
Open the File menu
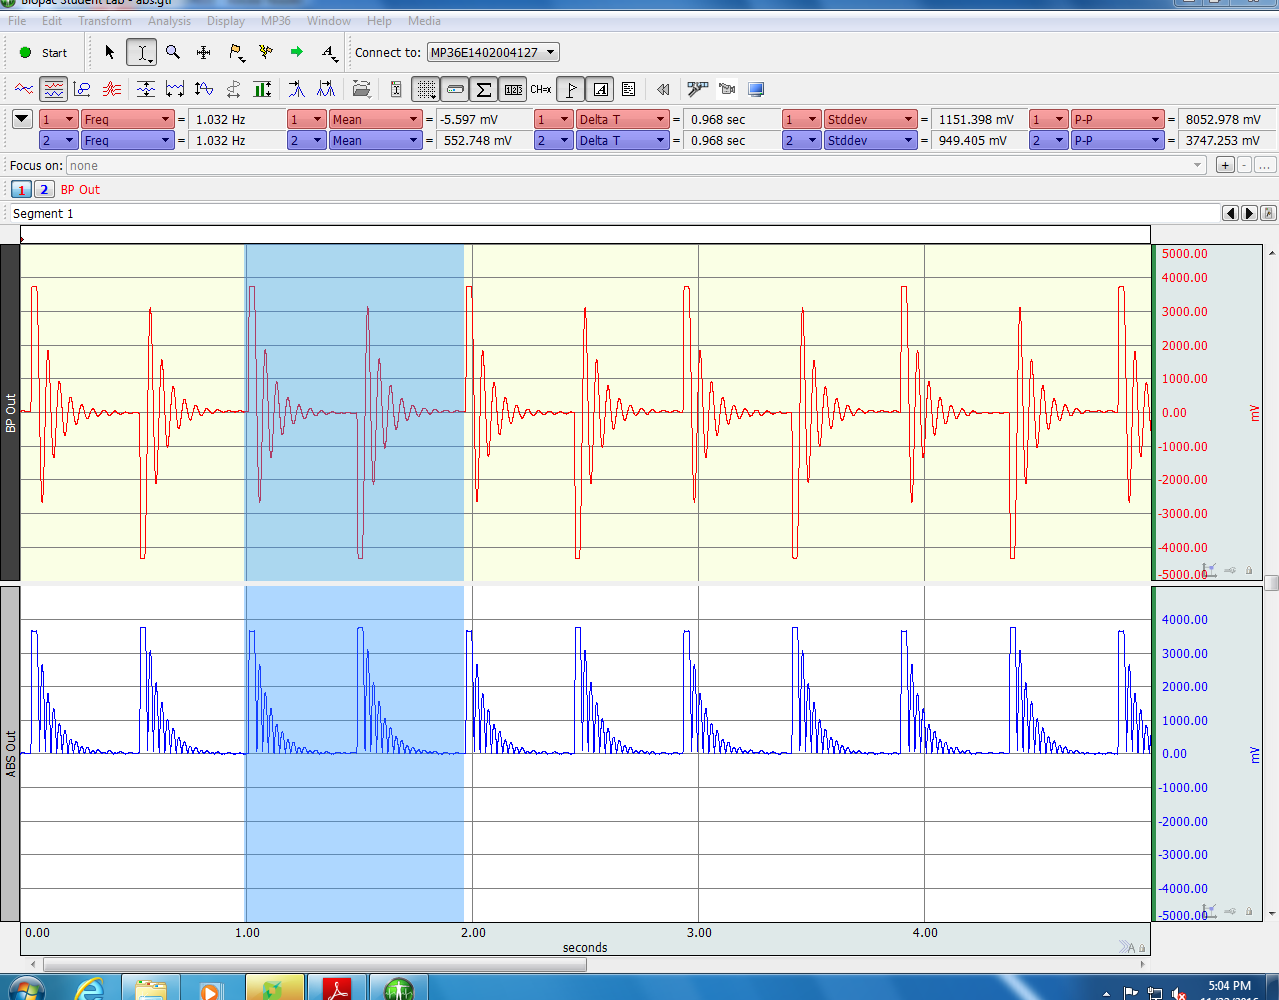point(18,20)
